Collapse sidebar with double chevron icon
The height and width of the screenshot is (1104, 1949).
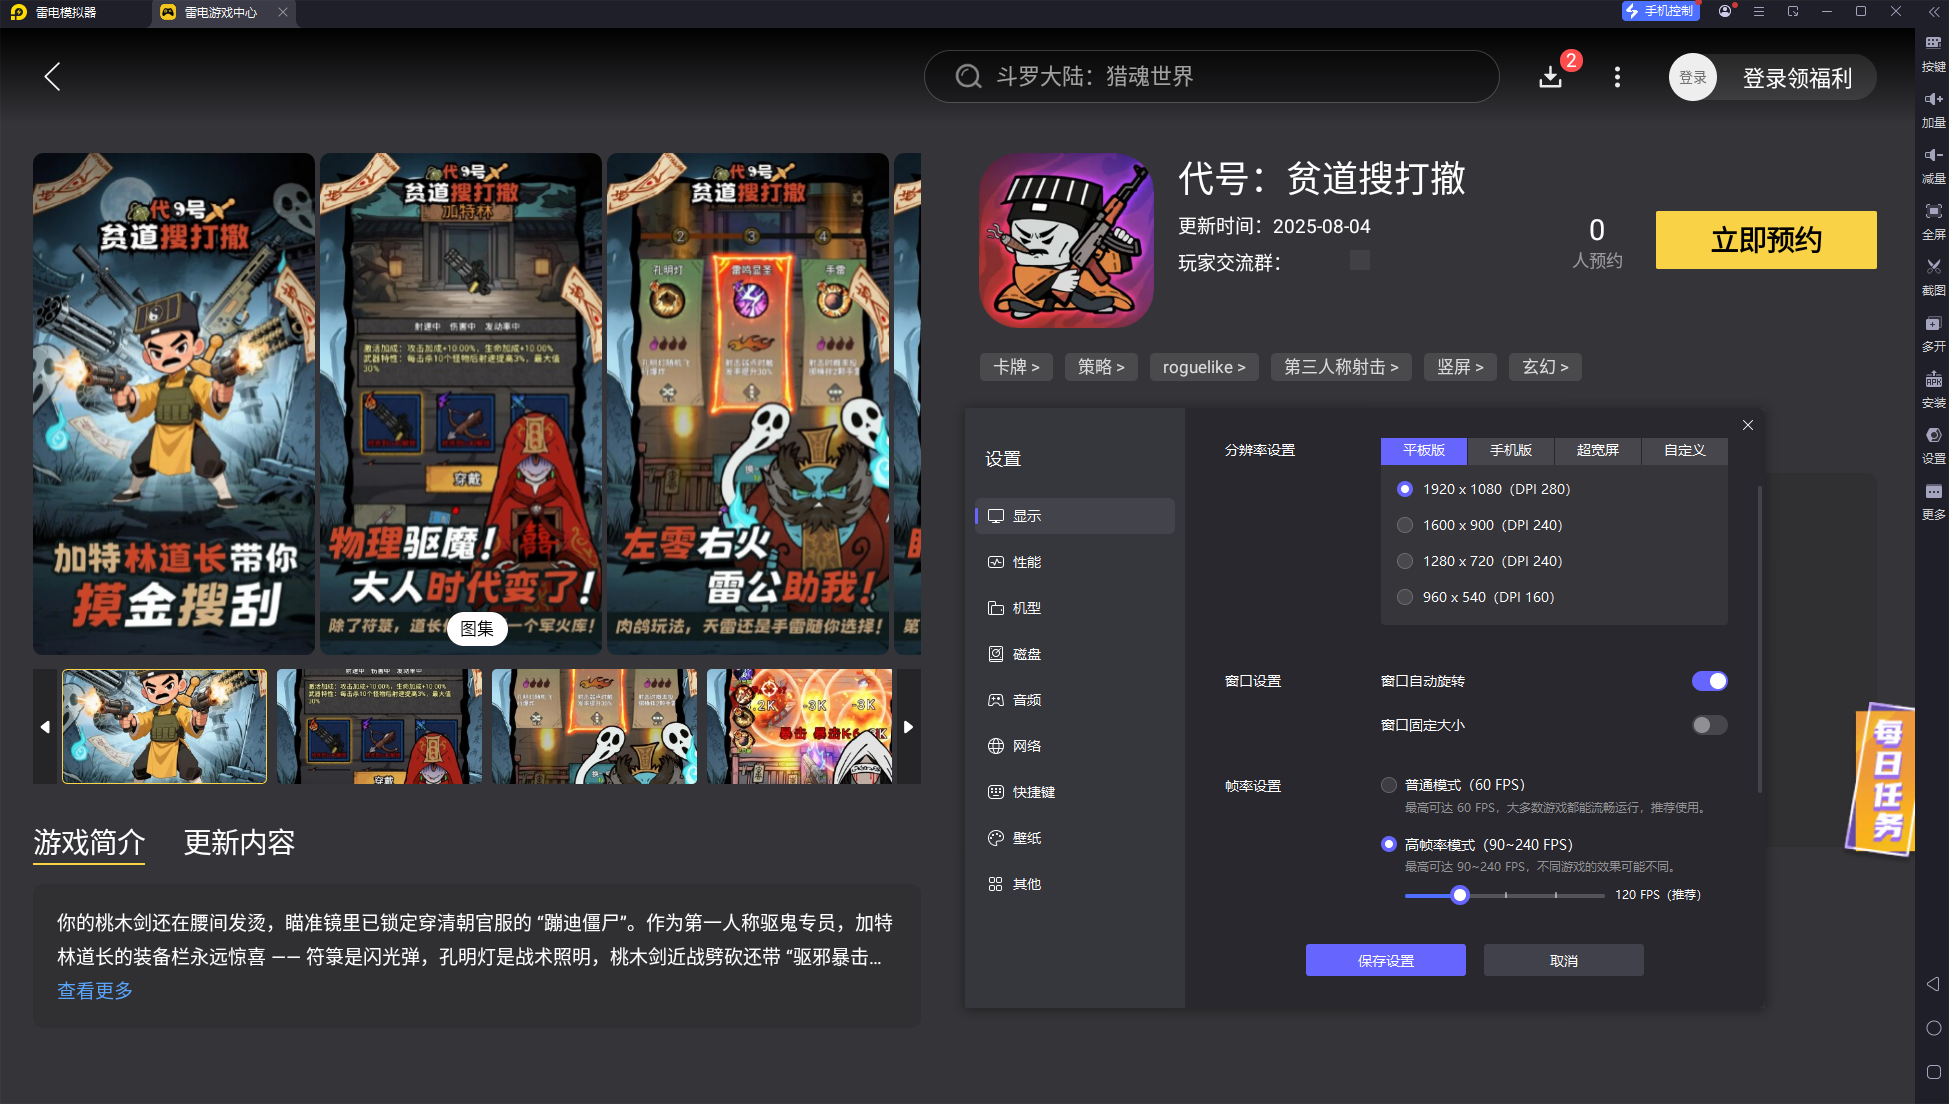coord(1933,11)
